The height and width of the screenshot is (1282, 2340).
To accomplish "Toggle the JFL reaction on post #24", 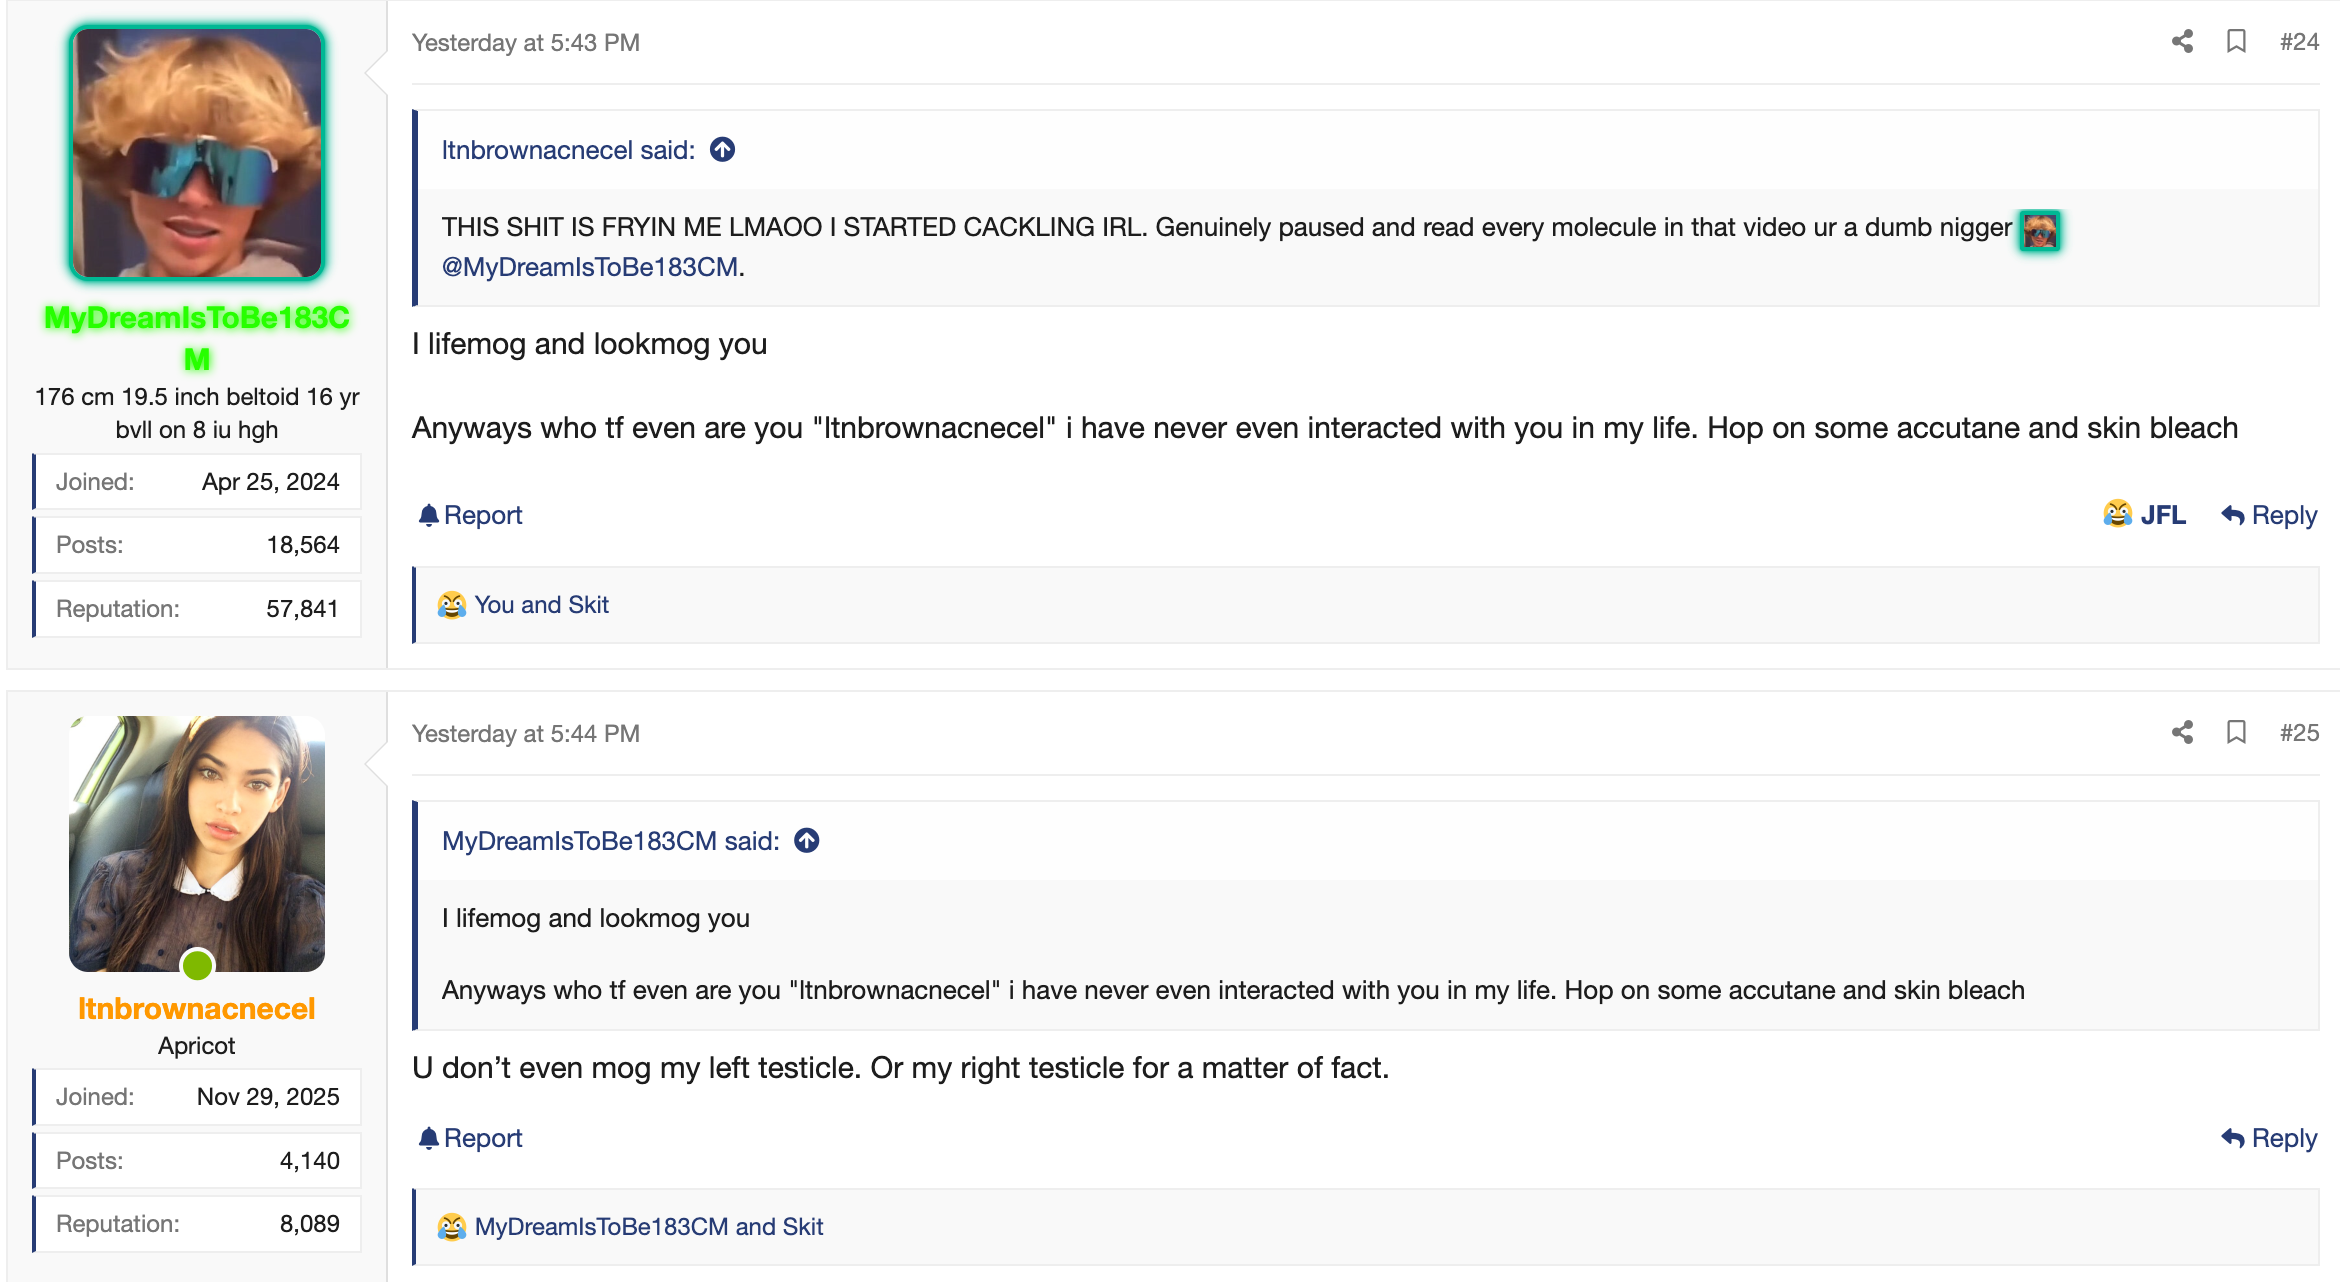I will 2144,515.
